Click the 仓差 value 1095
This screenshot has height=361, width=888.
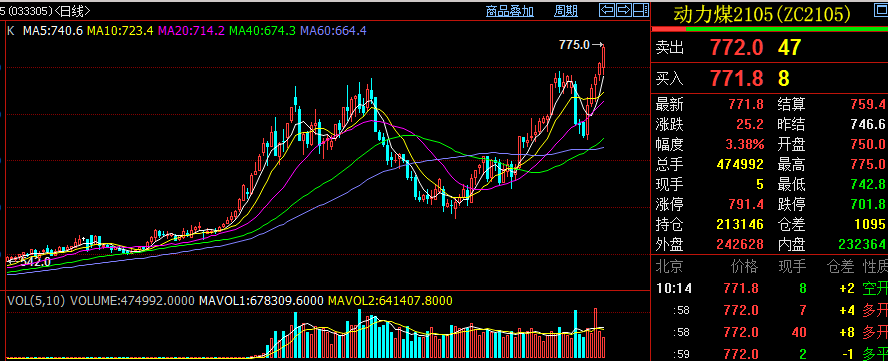tap(870, 224)
